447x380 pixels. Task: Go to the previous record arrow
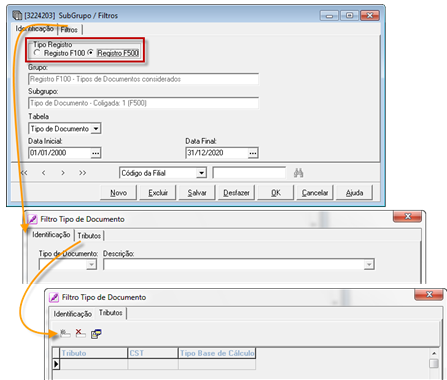point(43,173)
